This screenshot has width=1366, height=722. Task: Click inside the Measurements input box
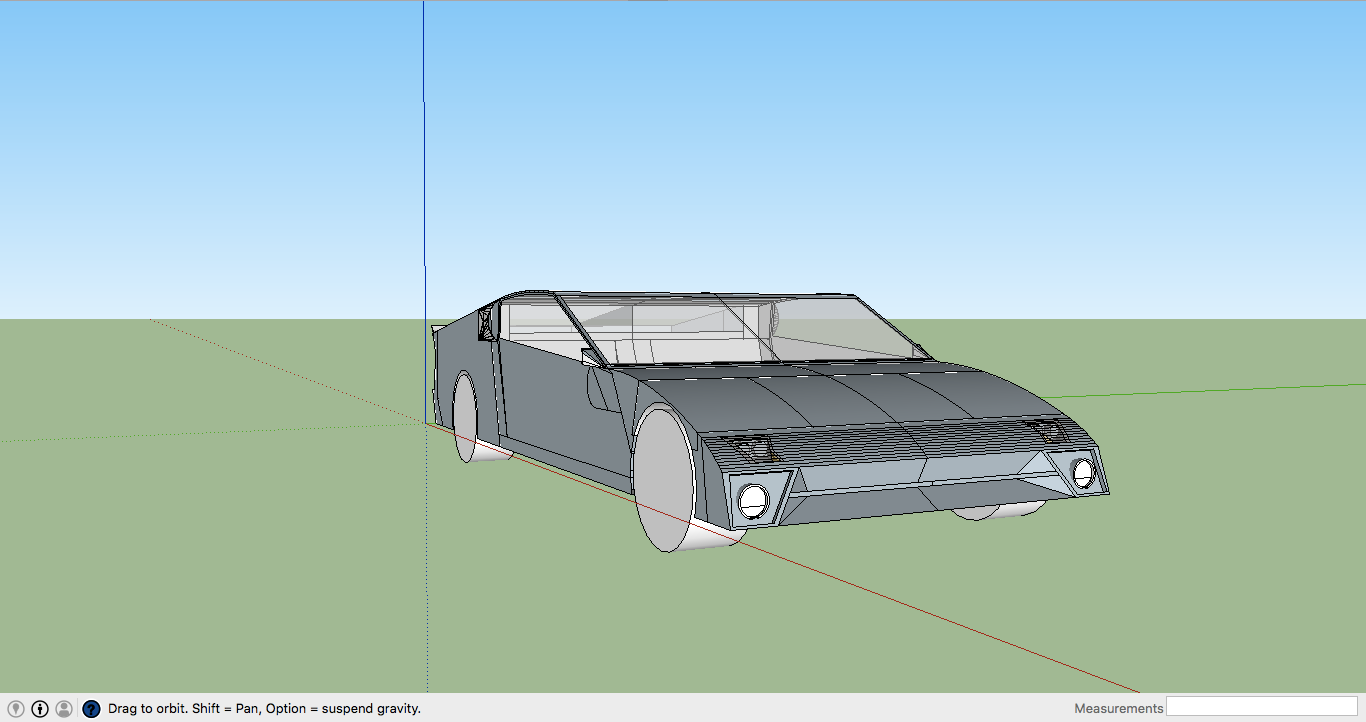coord(1262,707)
